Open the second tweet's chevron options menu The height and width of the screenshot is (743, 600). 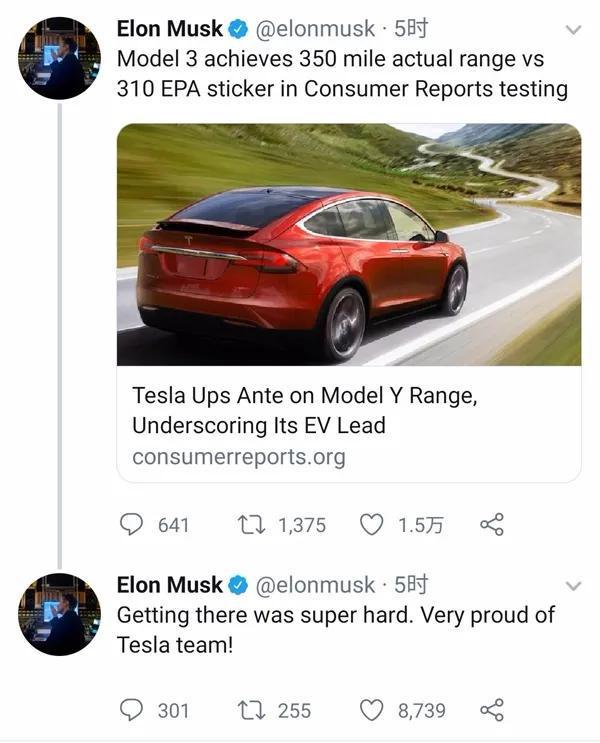[x=573, y=587]
